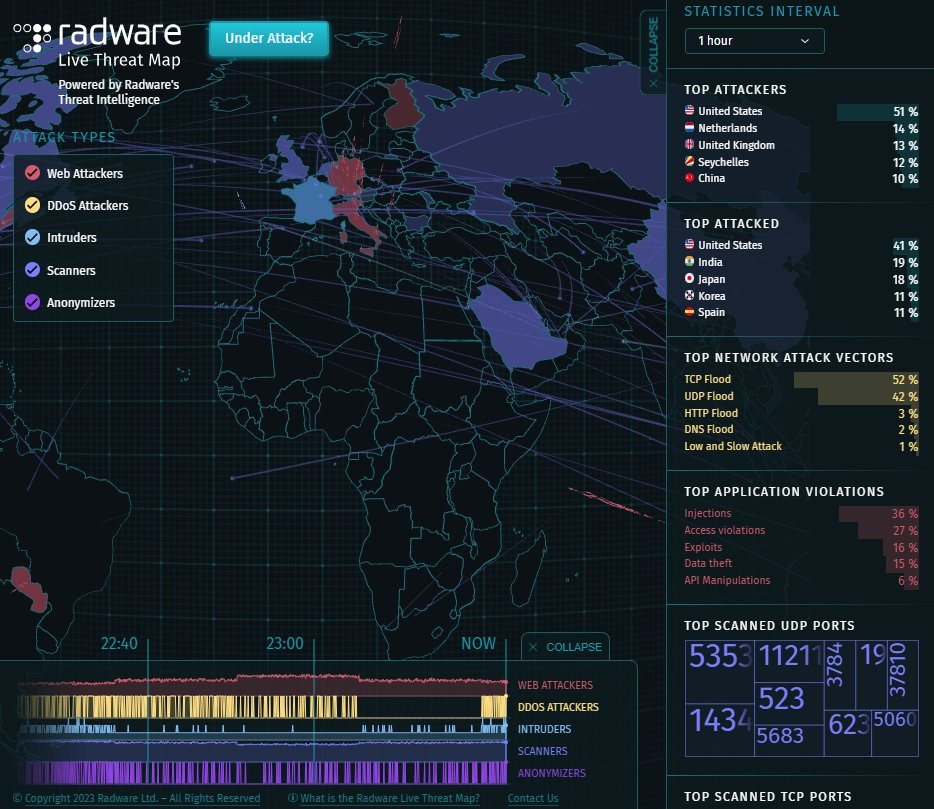Click UDP port 3784 tile
This screenshot has height=809, width=934.
[x=840, y=675]
